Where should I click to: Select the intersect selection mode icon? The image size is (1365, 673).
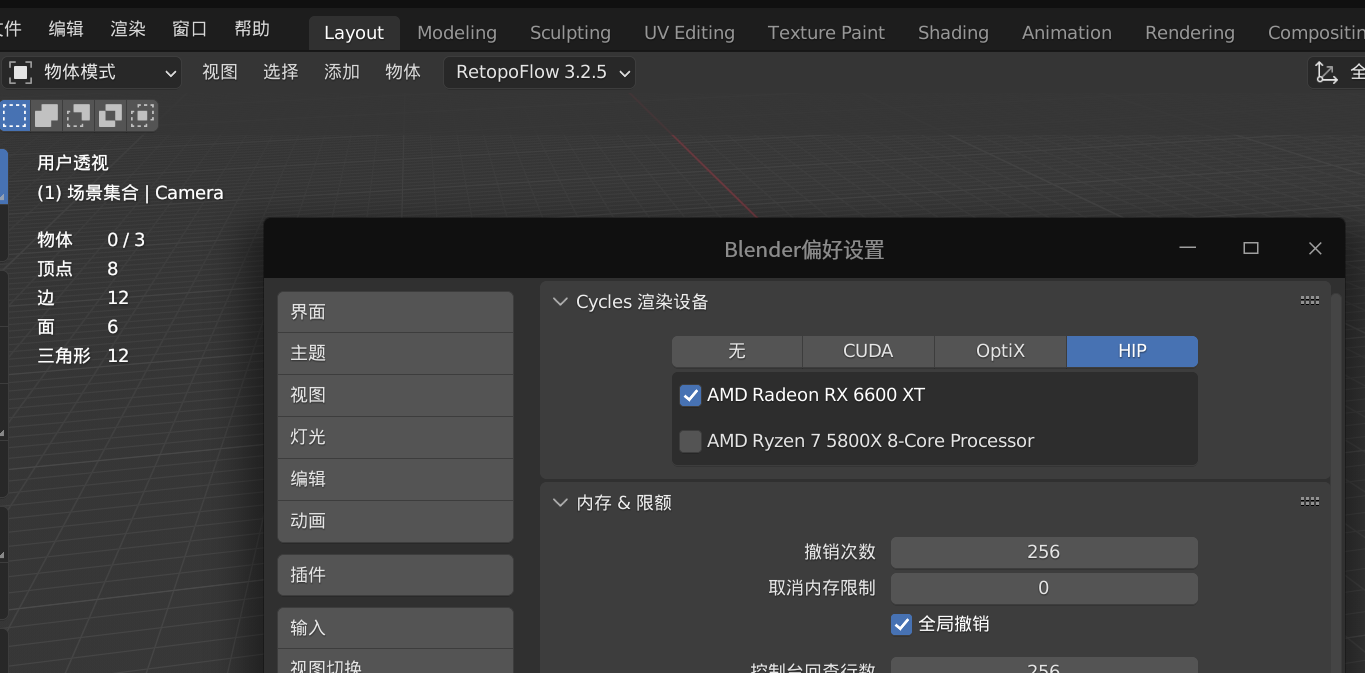142,115
